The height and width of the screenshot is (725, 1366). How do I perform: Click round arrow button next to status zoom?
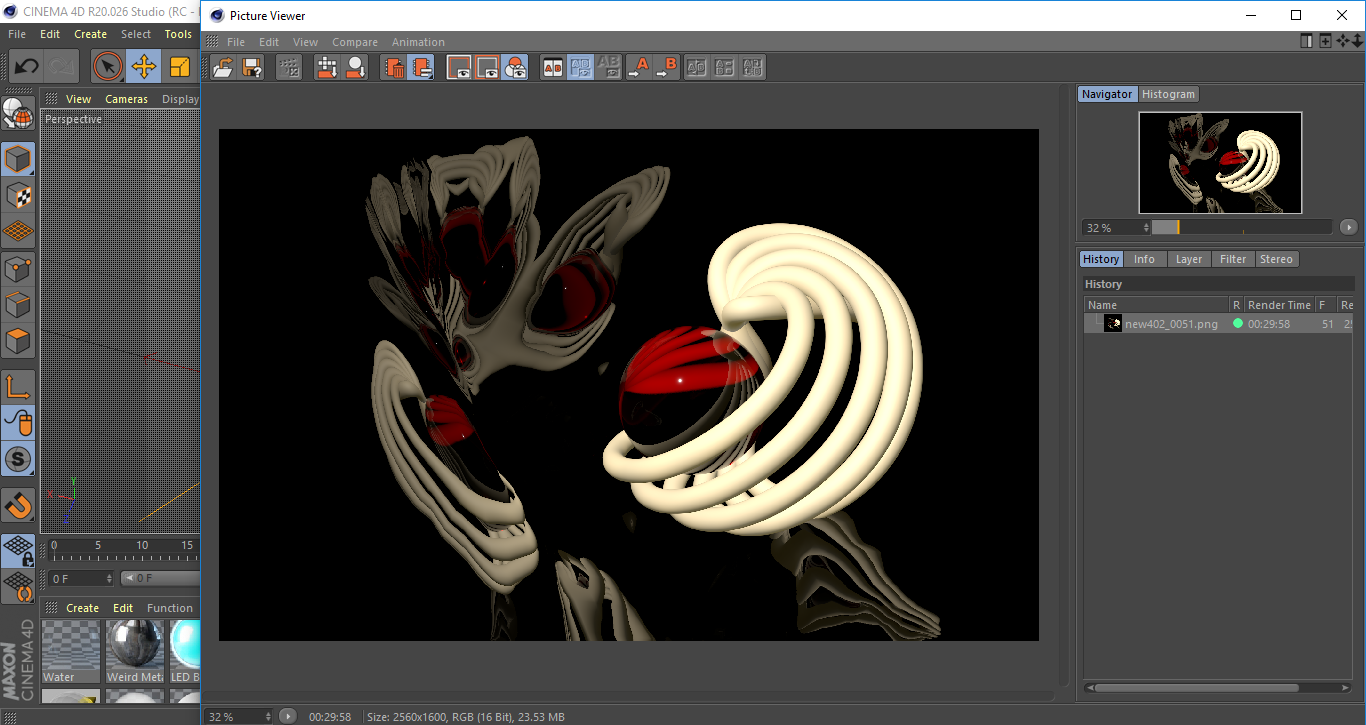(288, 716)
